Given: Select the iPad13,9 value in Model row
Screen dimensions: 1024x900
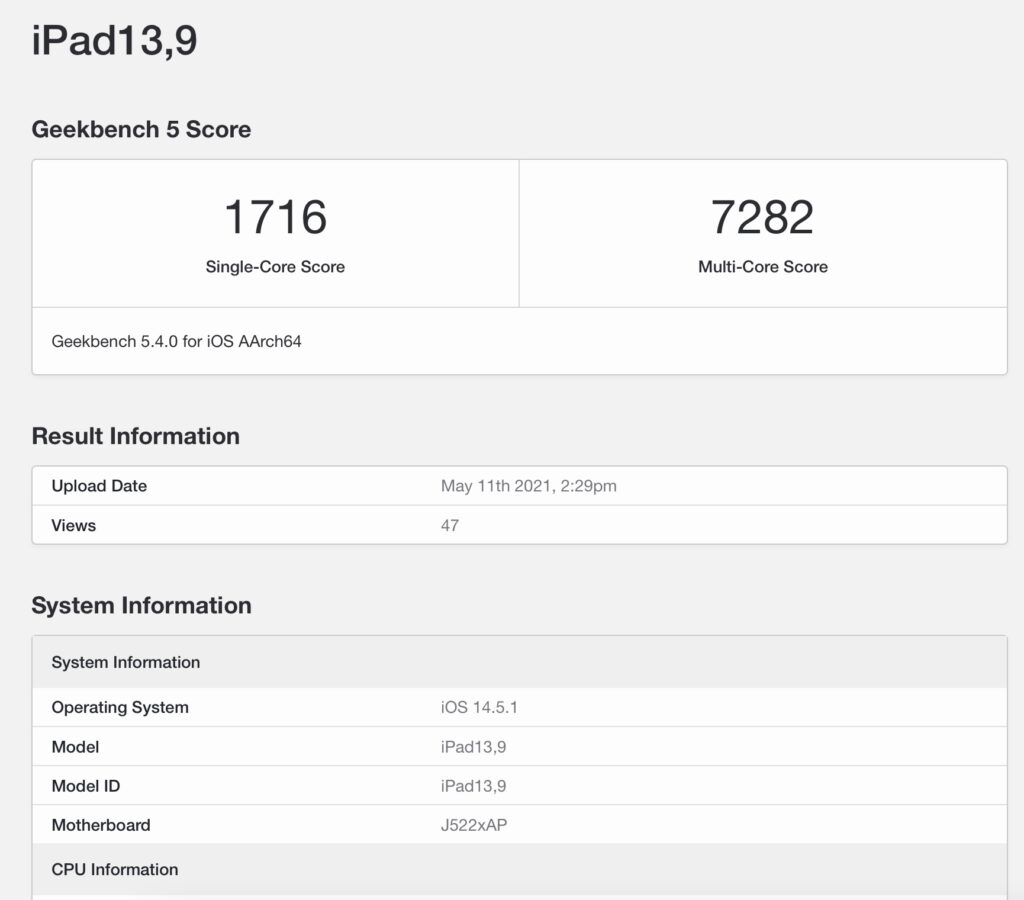Looking at the screenshot, I should [x=473, y=747].
